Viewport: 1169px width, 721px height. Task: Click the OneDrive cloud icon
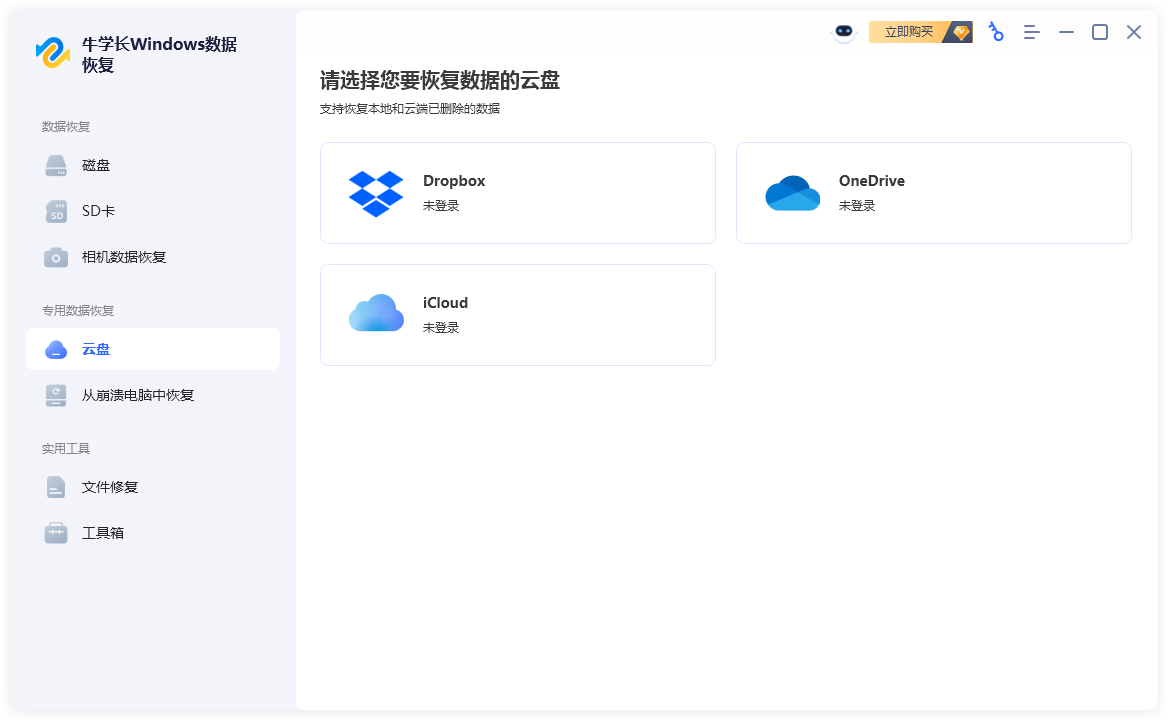coord(792,193)
